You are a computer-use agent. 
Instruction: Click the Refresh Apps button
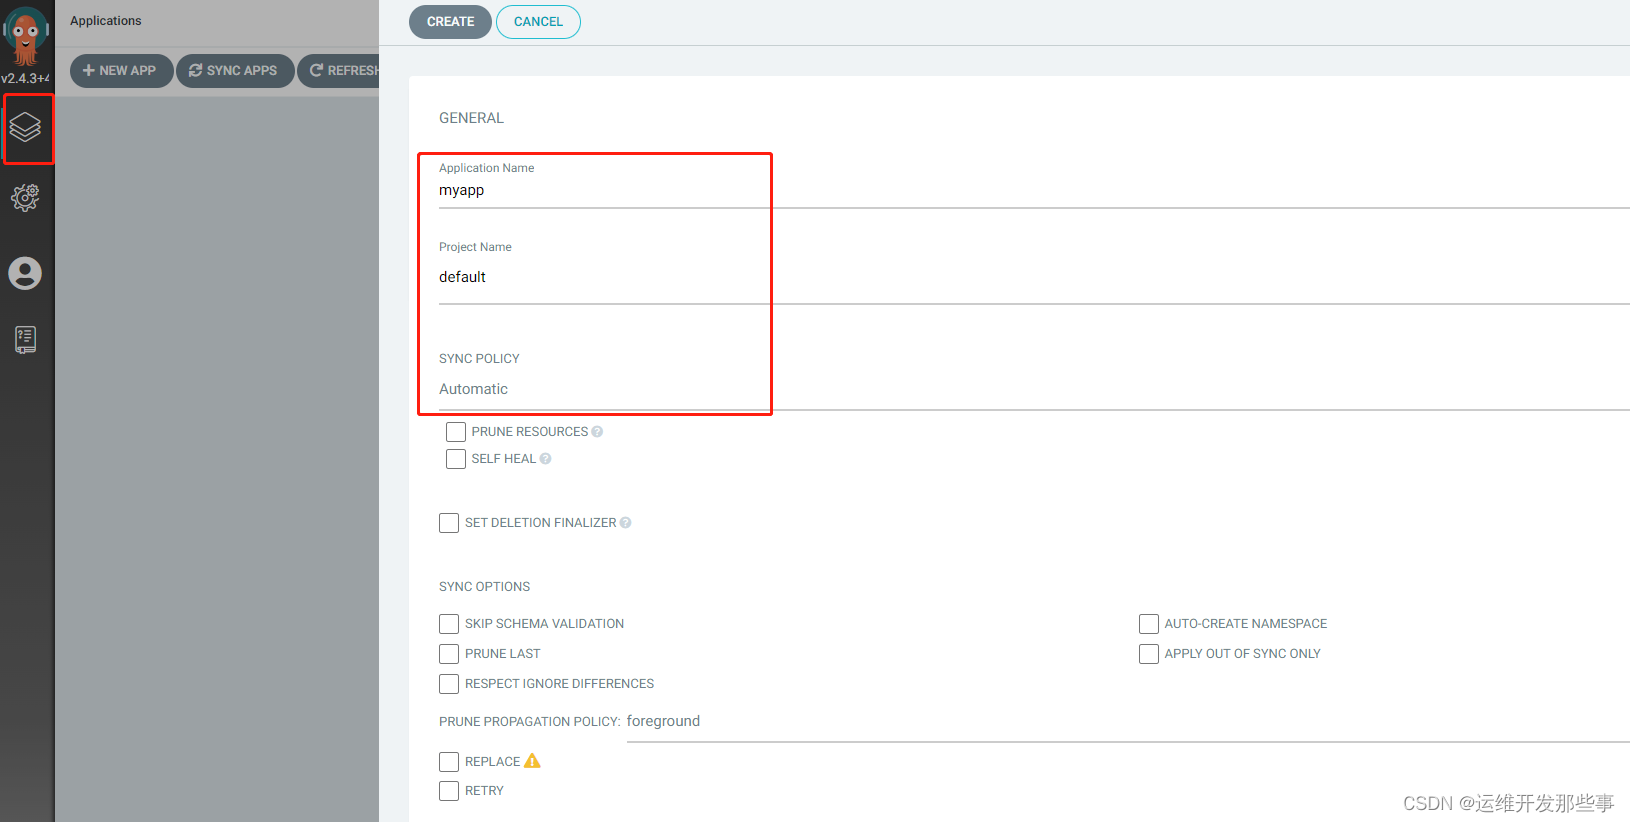pyautogui.click(x=339, y=71)
